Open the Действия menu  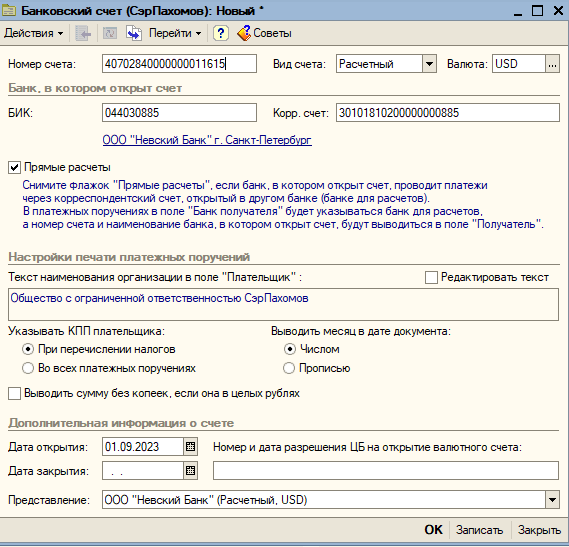pyautogui.click(x=34, y=33)
